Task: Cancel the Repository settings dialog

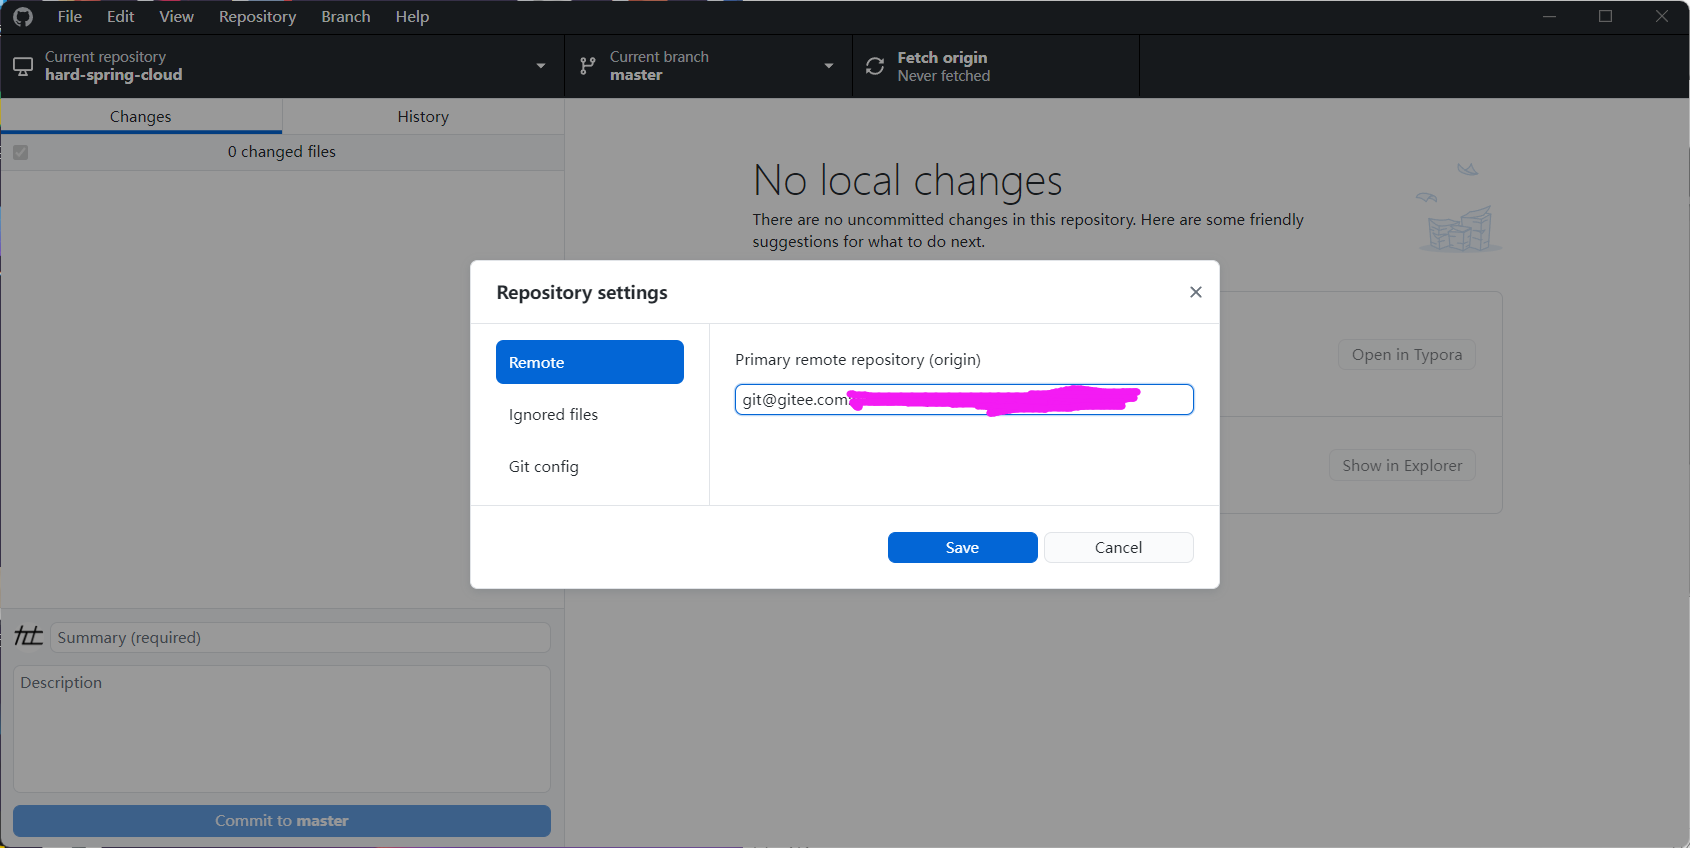Action: (1118, 547)
